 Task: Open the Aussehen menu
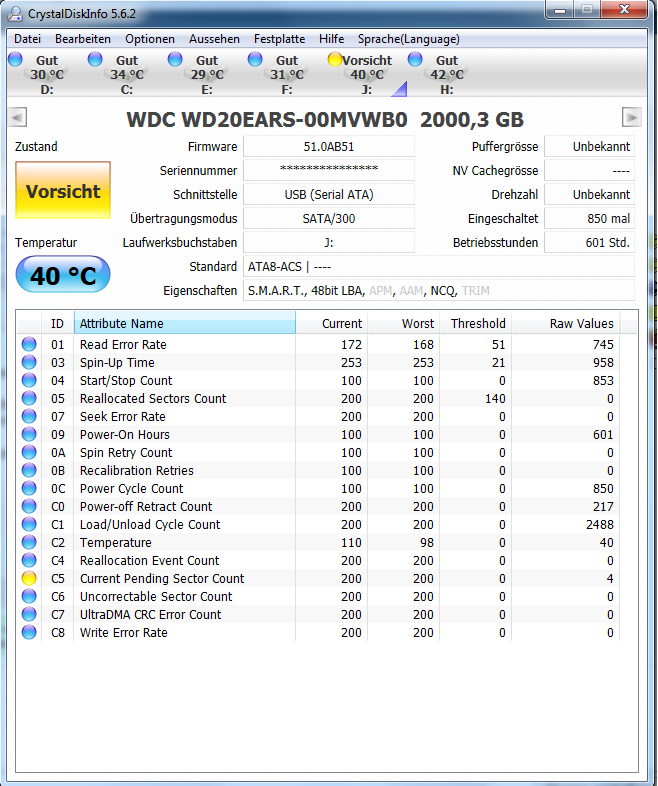click(214, 39)
